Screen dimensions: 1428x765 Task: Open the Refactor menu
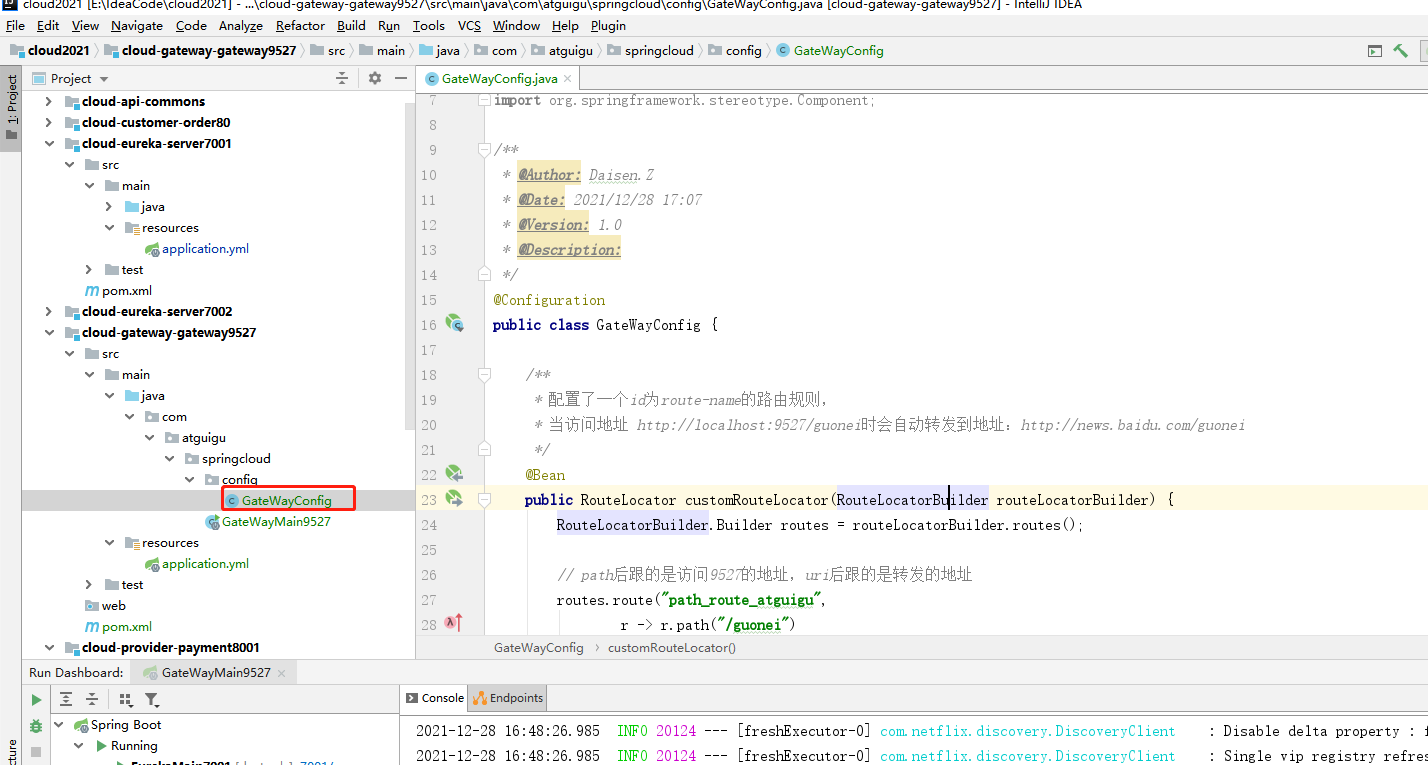[x=300, y=25]
